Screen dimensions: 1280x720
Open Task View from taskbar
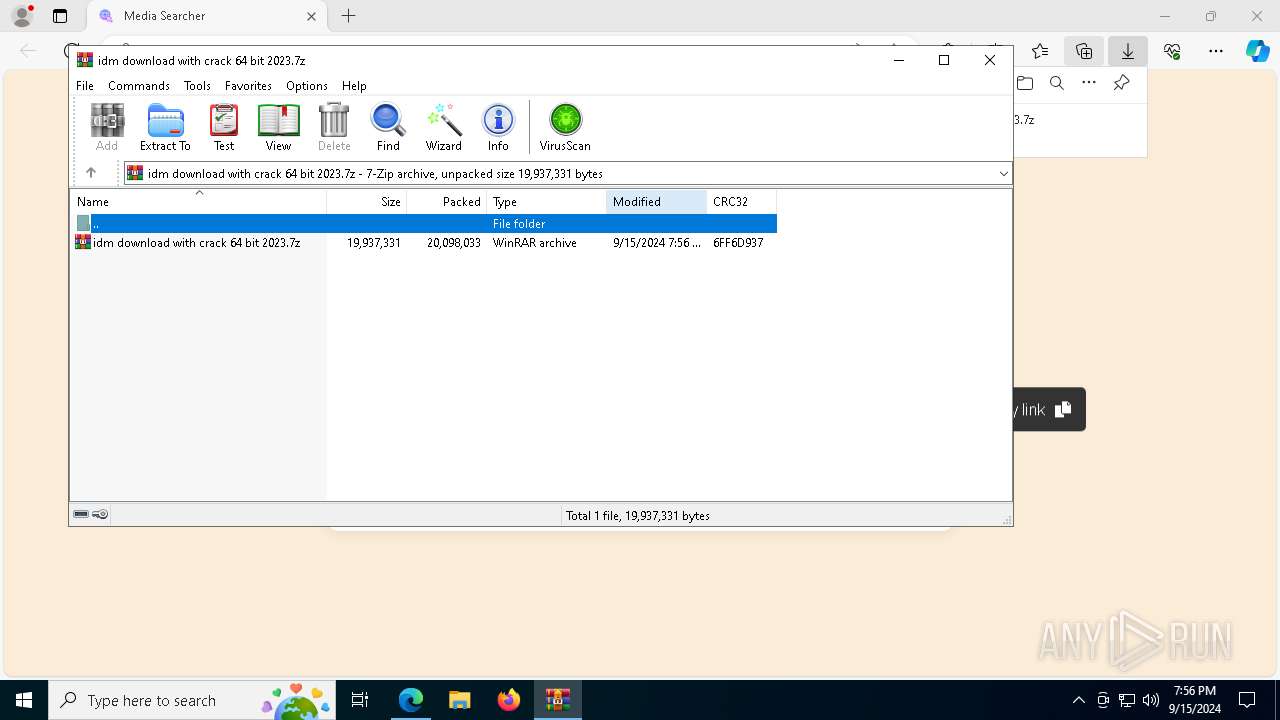coord(360,700)
